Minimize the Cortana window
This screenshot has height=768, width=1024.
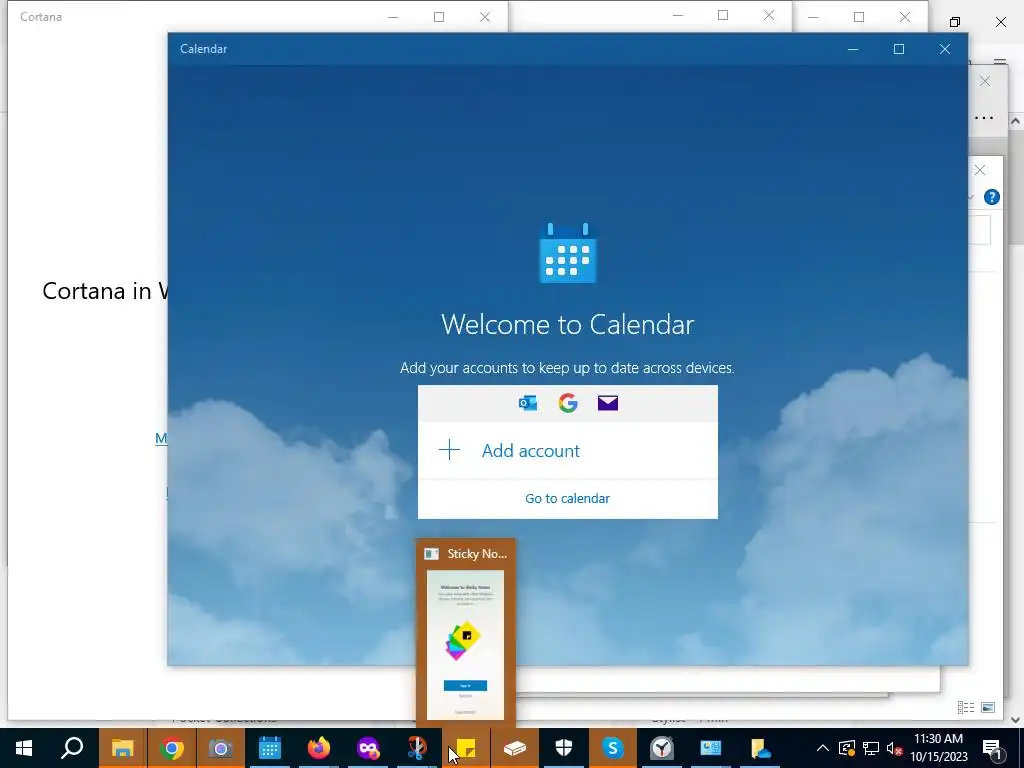(393, 17)
